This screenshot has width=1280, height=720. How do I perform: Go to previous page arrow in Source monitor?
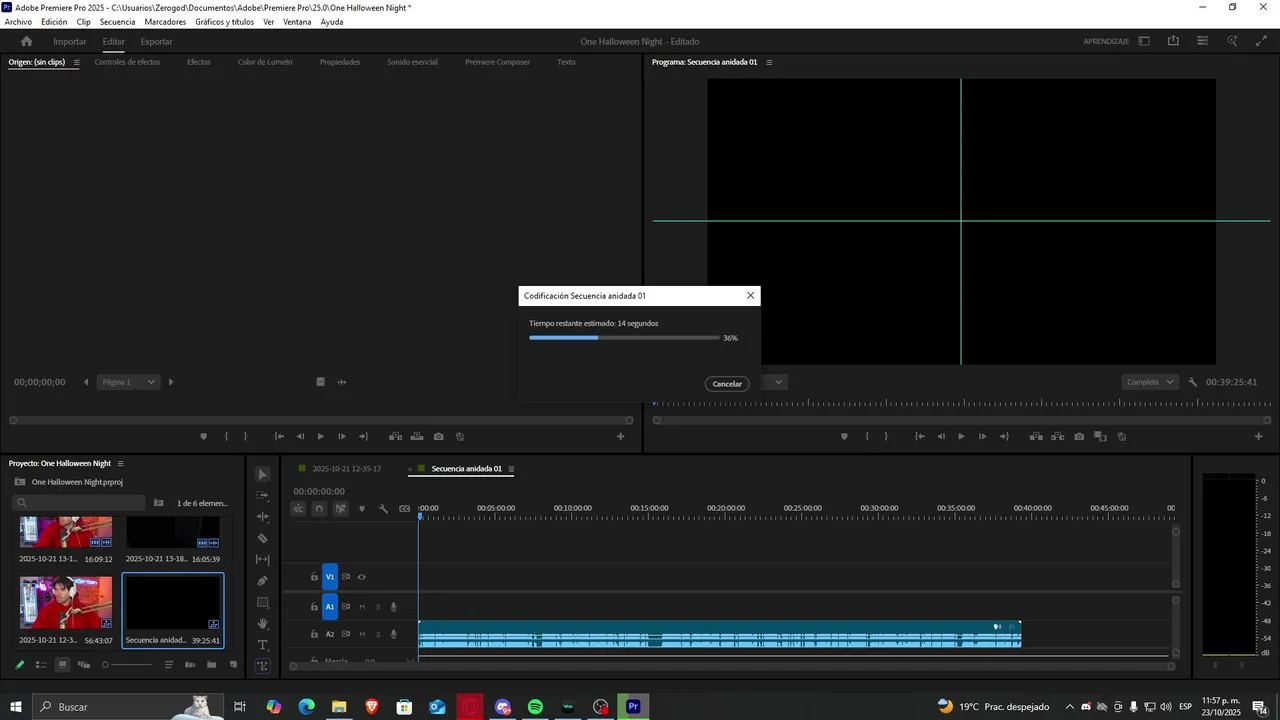coord(86,382)
